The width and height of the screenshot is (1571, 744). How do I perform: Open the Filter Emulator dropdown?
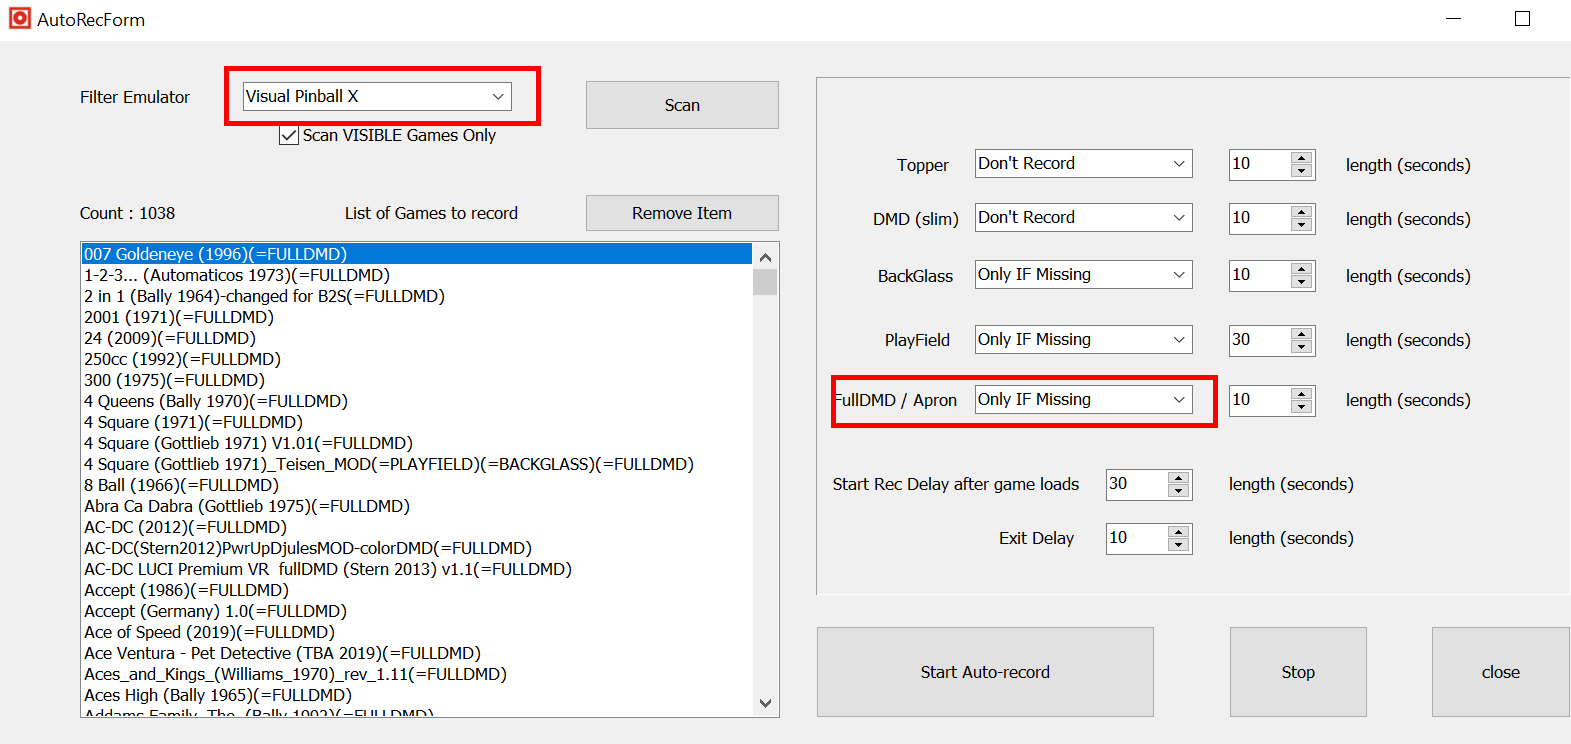click(377, 96)
